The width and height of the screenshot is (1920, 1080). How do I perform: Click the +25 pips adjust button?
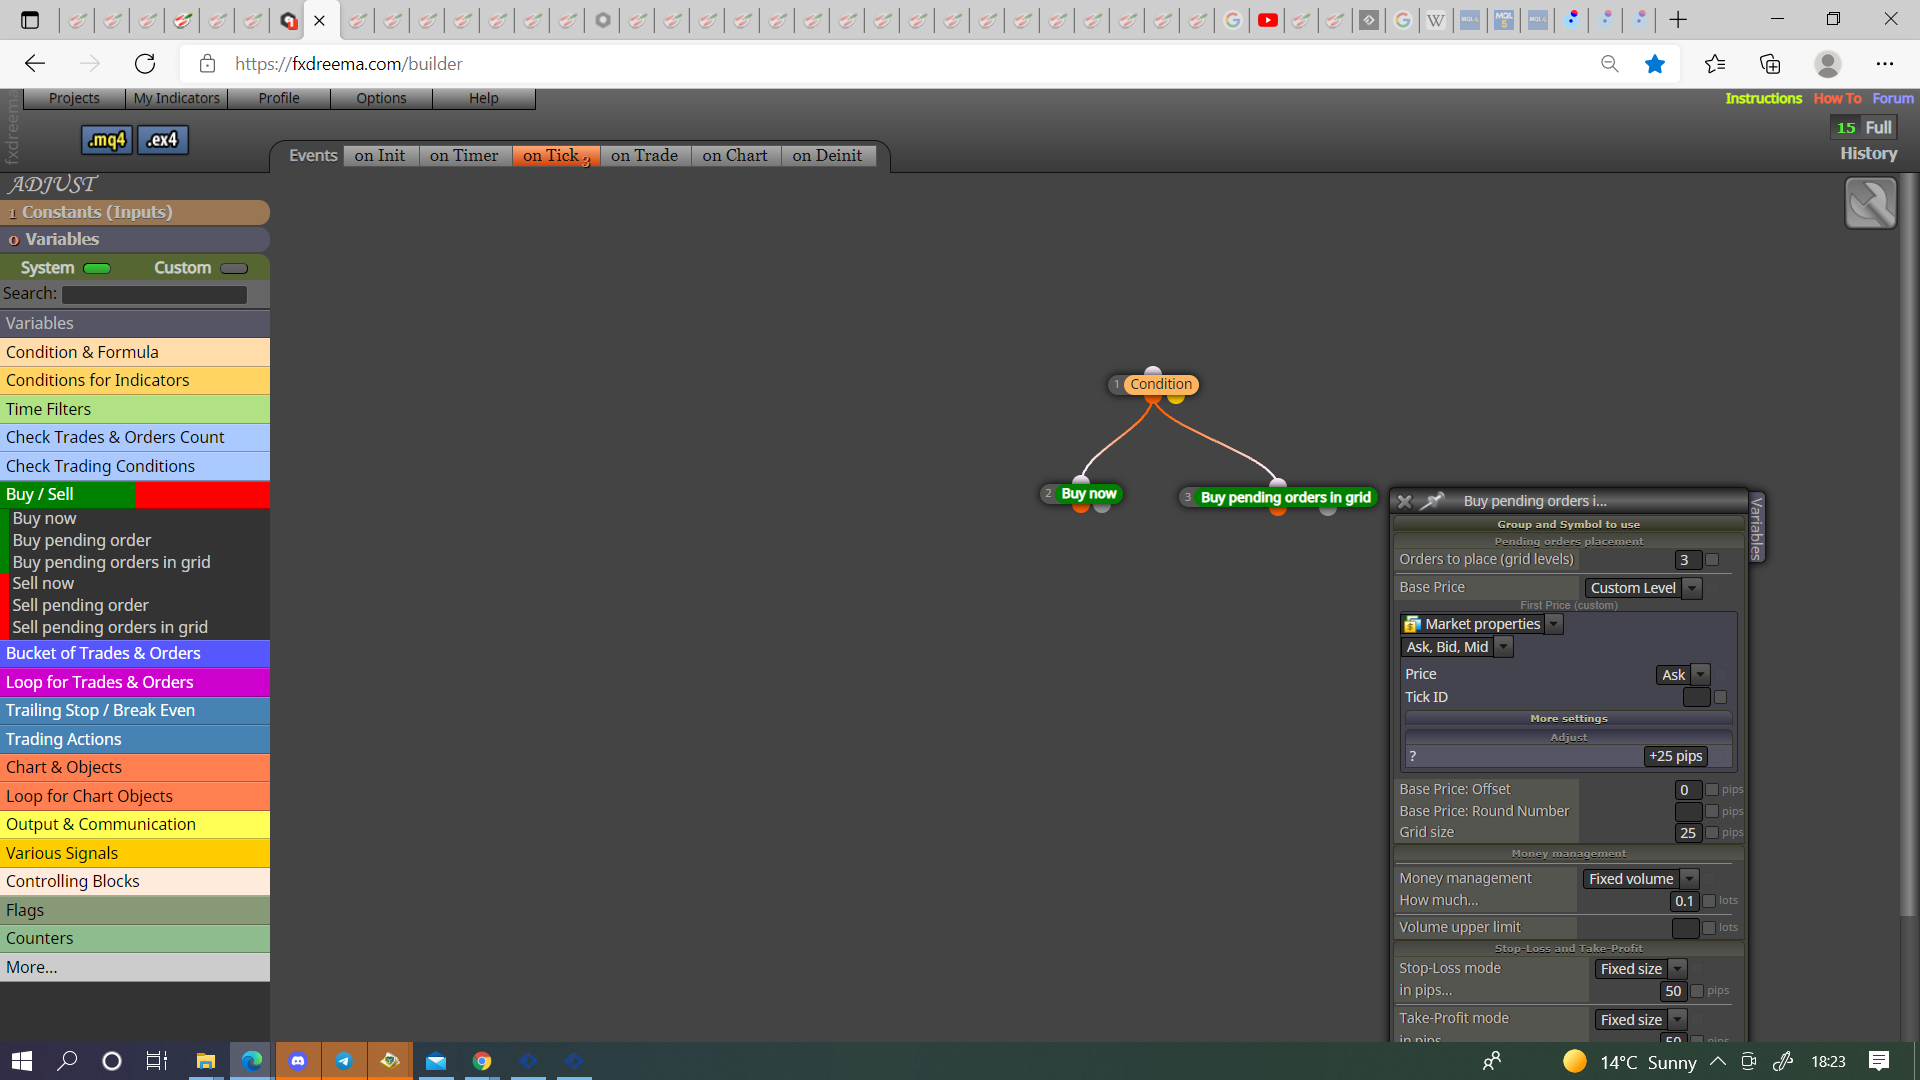[x=1676, y=756]
